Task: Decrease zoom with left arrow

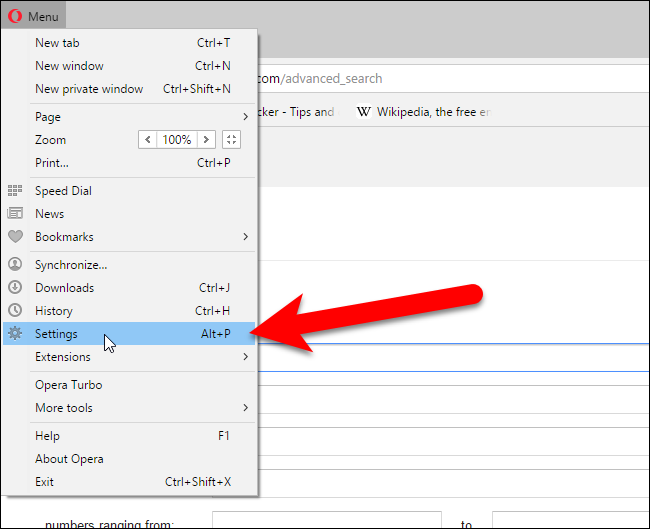Action: coord(148,140)
